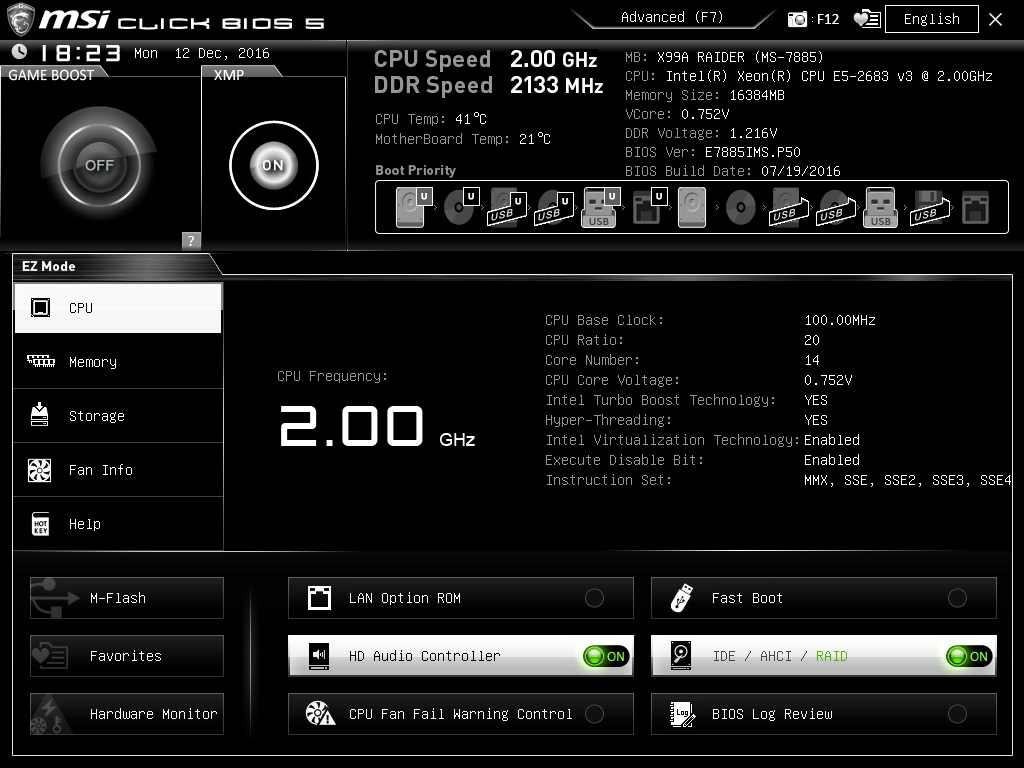This screenshot has width=1024, height=768.
Task: Select legacy CD/DVD boot icon
Action: 741,208
